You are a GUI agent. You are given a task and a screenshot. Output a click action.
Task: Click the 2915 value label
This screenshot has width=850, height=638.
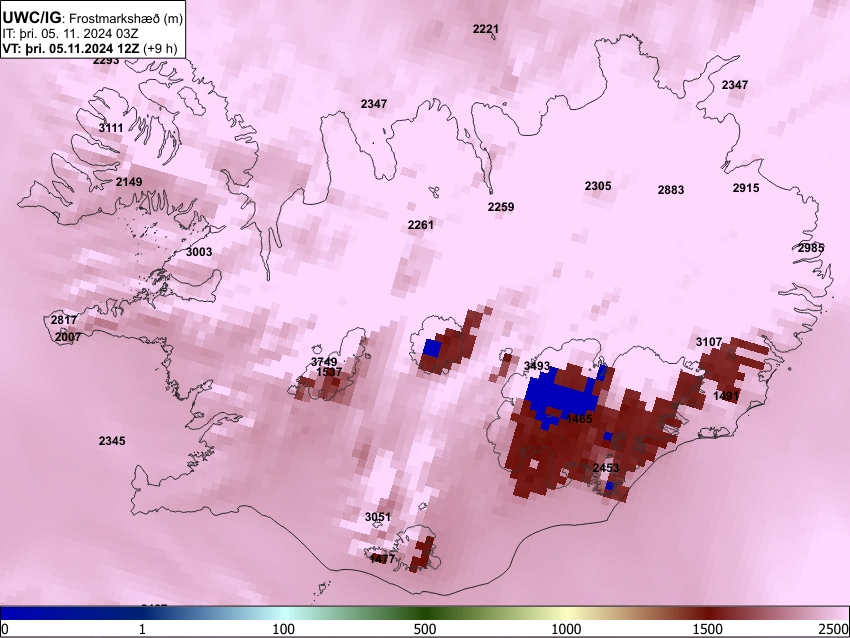click(x=746, y=188)
